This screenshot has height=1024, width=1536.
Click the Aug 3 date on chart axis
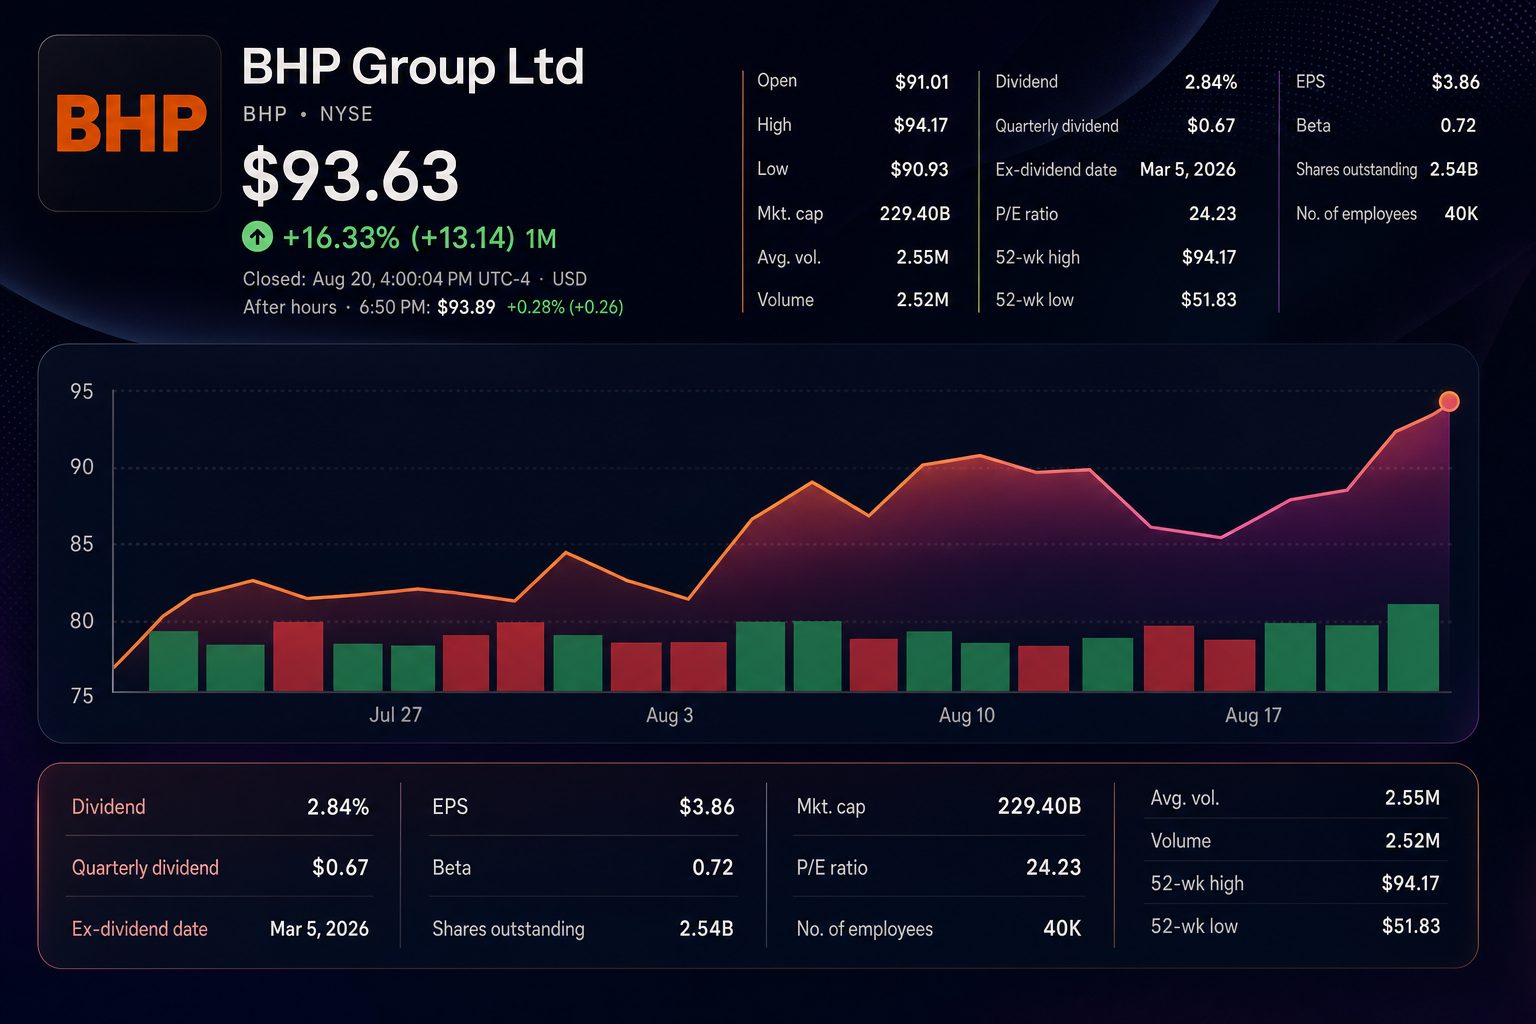coord(669,715)
